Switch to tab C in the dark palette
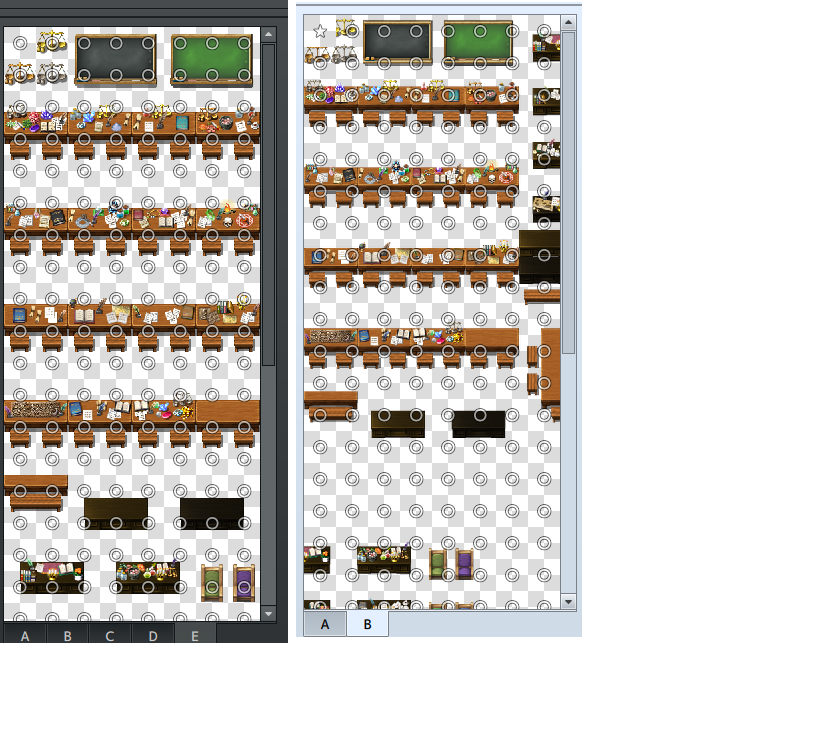 point(110,635)
